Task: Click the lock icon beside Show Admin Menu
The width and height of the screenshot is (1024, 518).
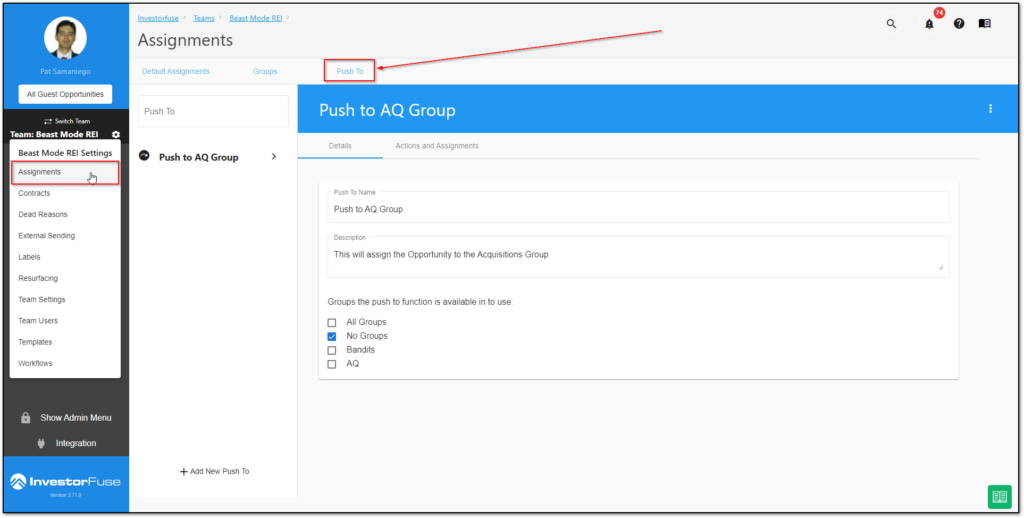Action: 25,417
